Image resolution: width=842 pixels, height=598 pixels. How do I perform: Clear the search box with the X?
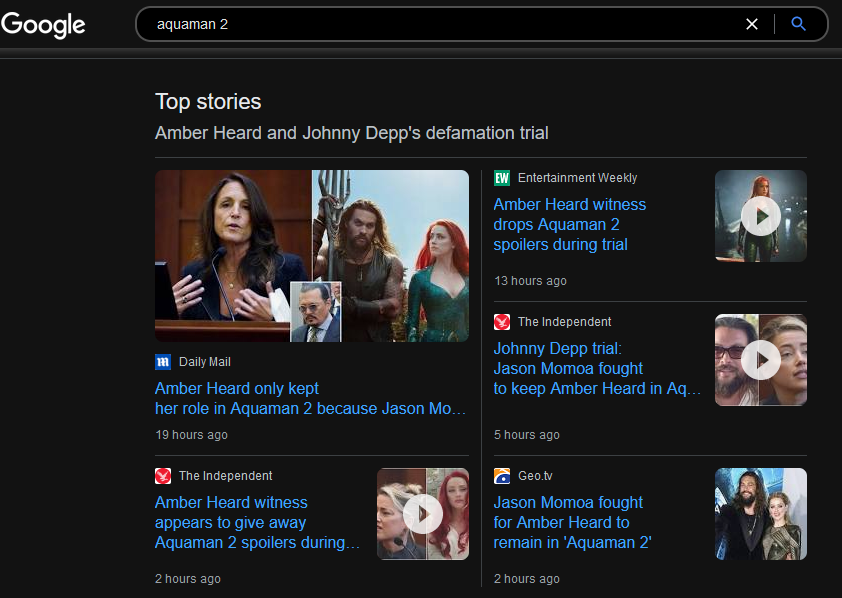point(752,24)
